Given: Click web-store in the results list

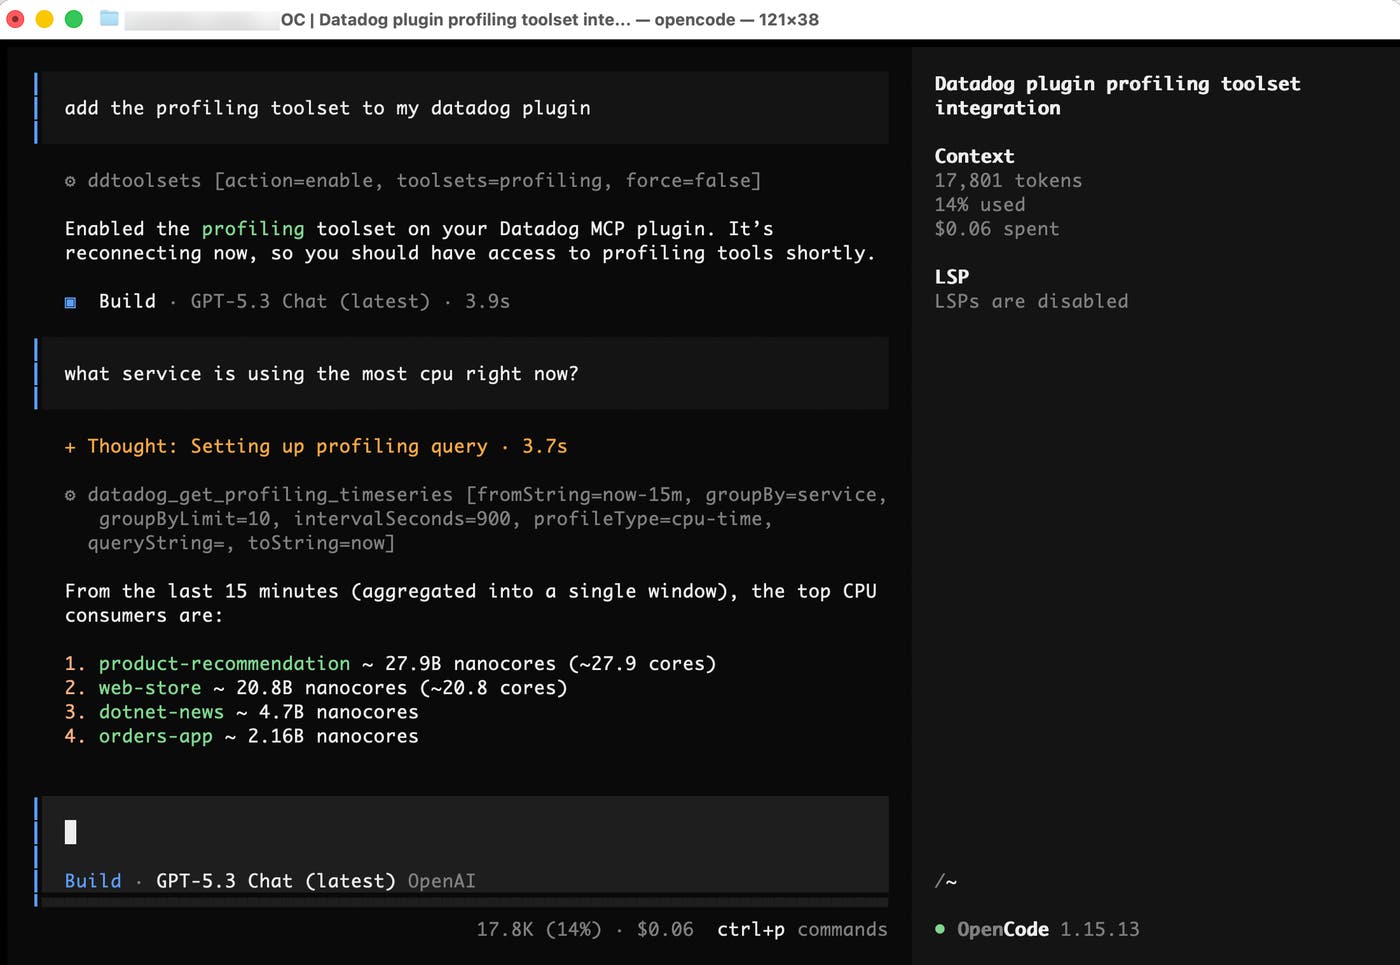Looking at the screenshot, I should coord(150,688).
